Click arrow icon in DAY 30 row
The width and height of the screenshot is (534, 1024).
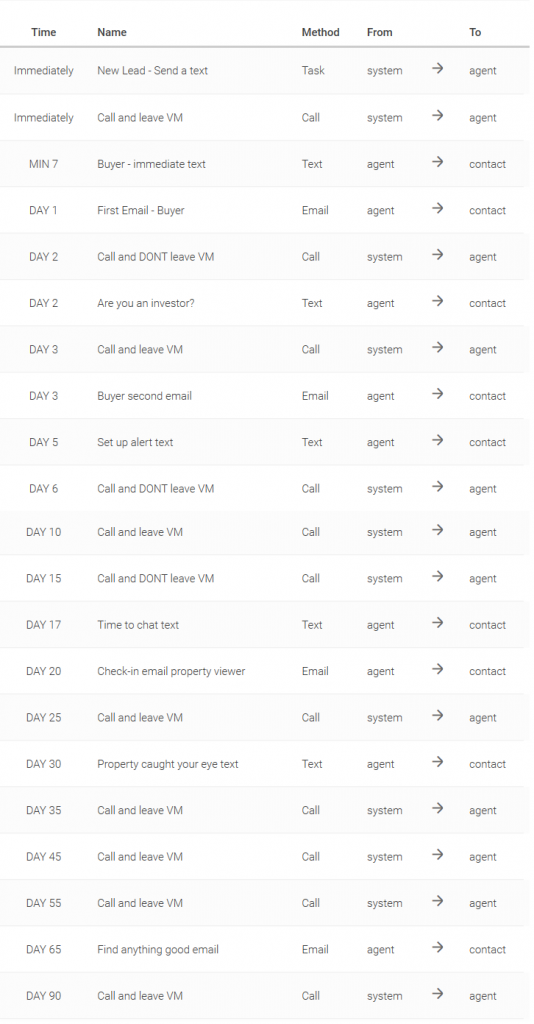coord(437,762)
